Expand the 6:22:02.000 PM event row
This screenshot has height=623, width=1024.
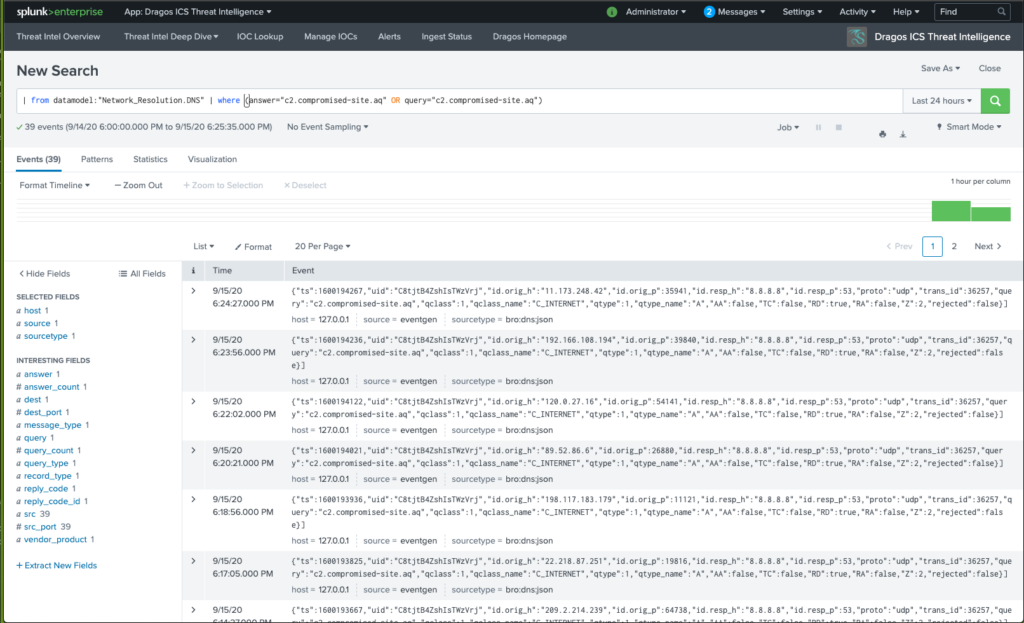tap(193, 401)
